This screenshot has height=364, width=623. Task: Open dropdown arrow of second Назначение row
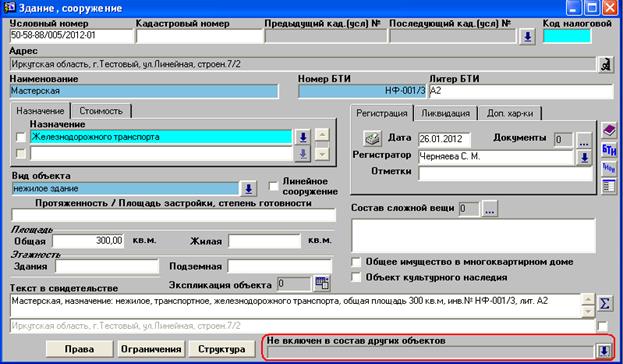point(303,153)
